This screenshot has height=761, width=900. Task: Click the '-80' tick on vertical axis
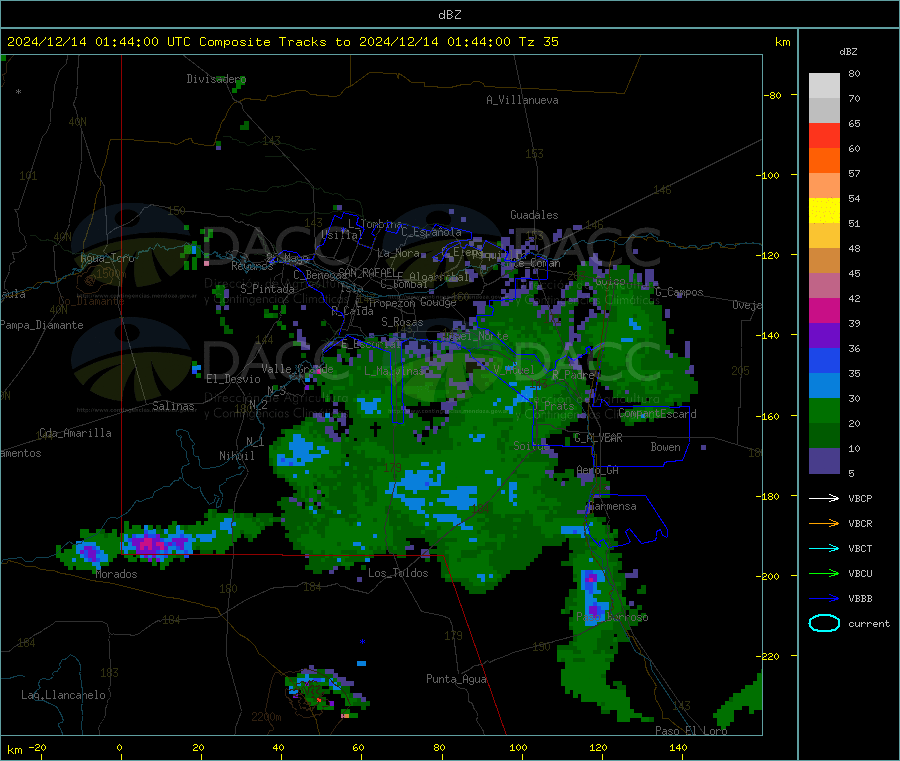(x=773, y=95)
